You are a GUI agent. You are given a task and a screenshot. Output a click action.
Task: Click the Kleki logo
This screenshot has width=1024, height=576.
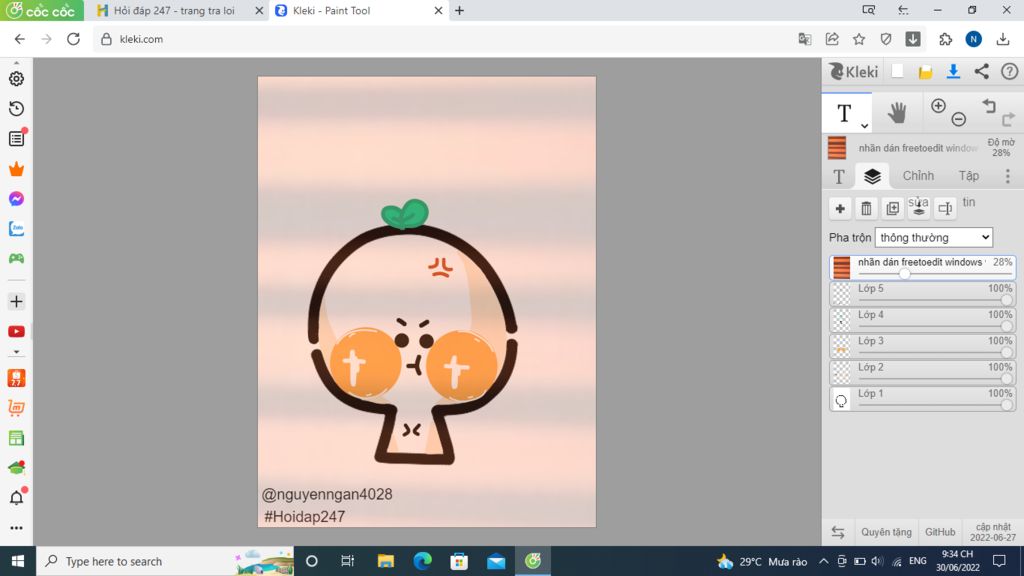[x=853, y=72]
